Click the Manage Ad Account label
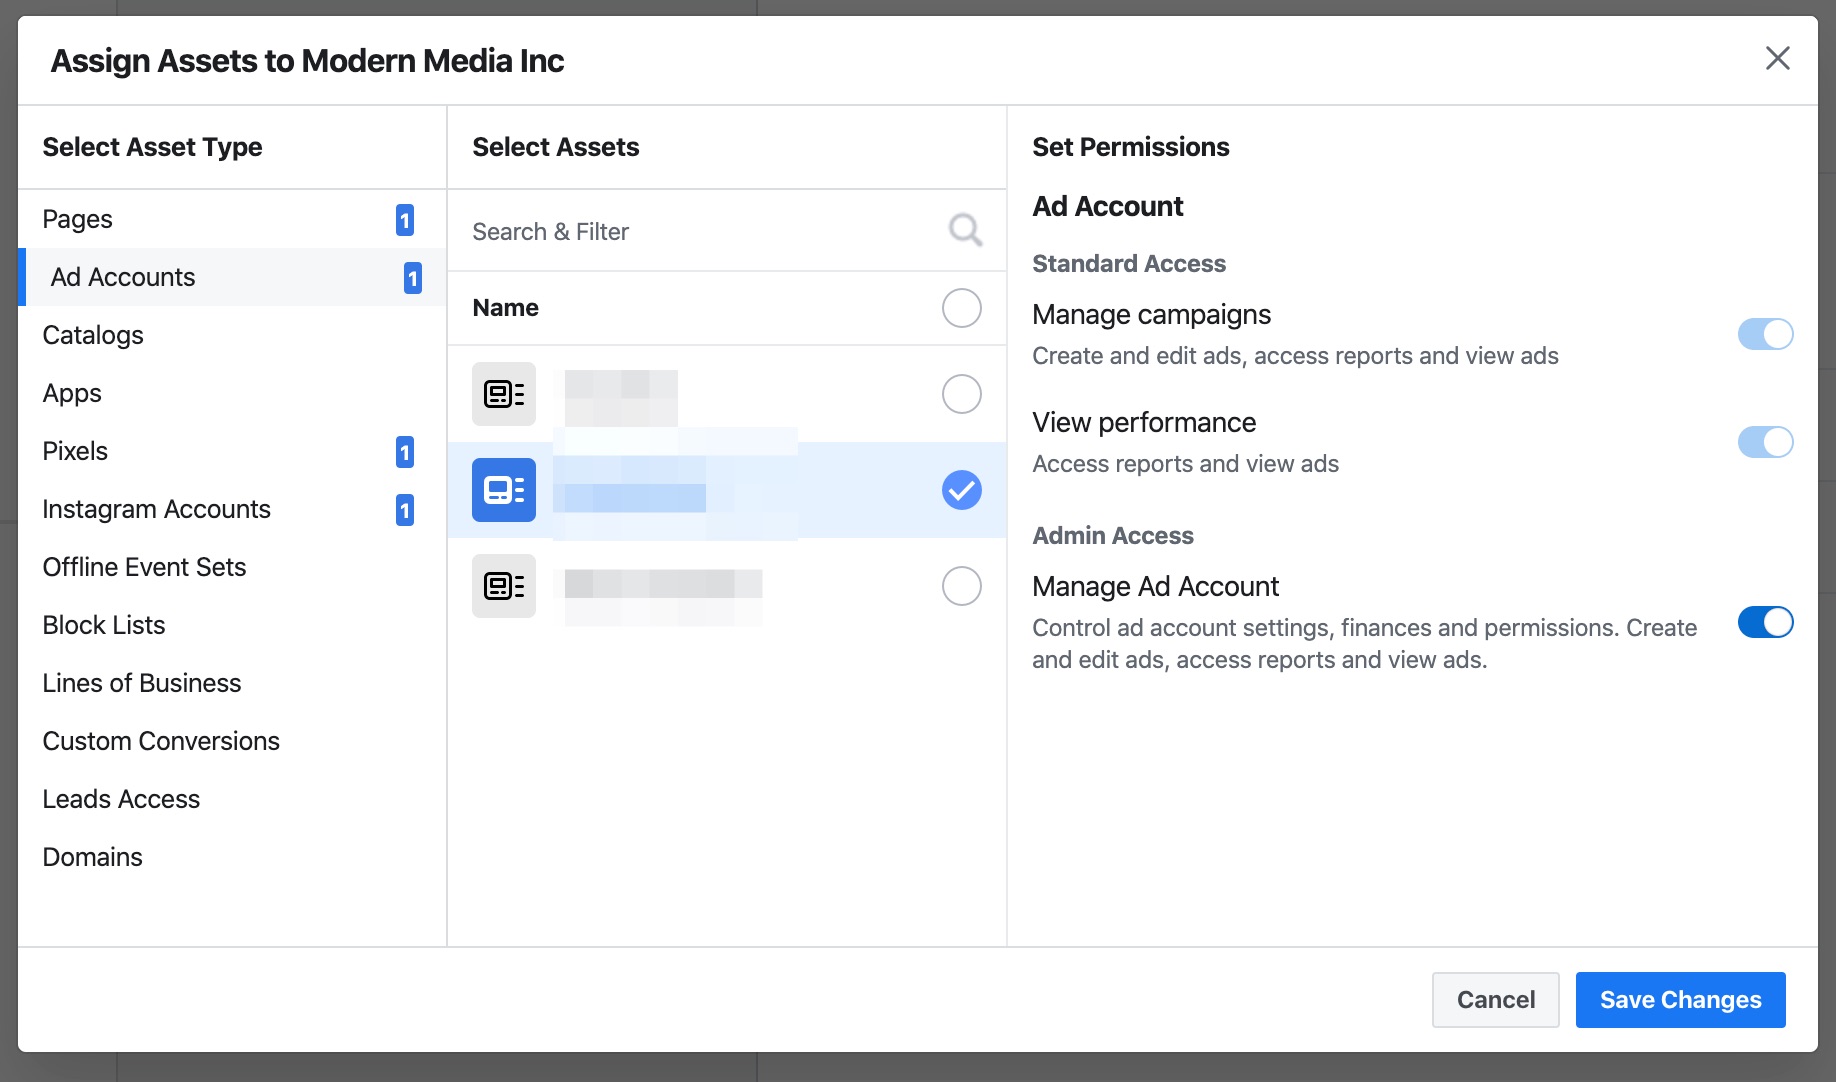1836x1082 pixels. point(1155,586)
